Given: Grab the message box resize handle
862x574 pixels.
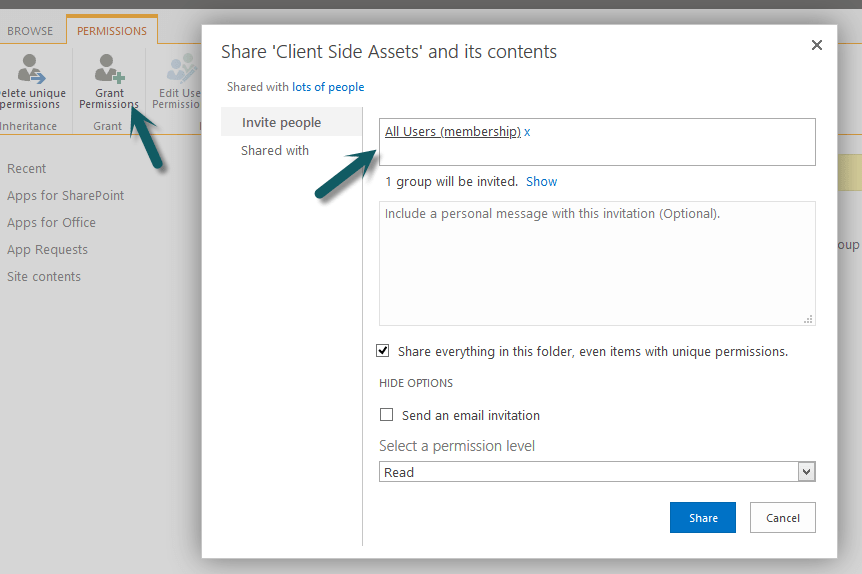Looking at the screenshot, I should (808, 319).
